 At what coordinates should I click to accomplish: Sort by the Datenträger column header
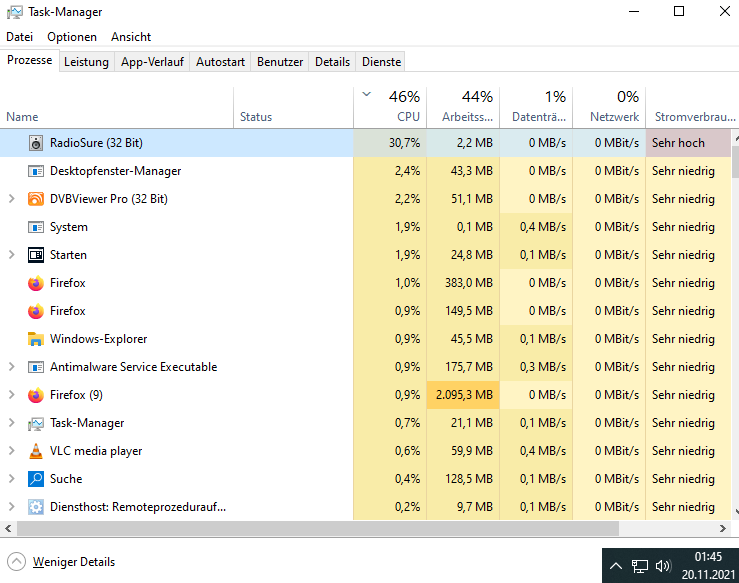tap(536, 107)
